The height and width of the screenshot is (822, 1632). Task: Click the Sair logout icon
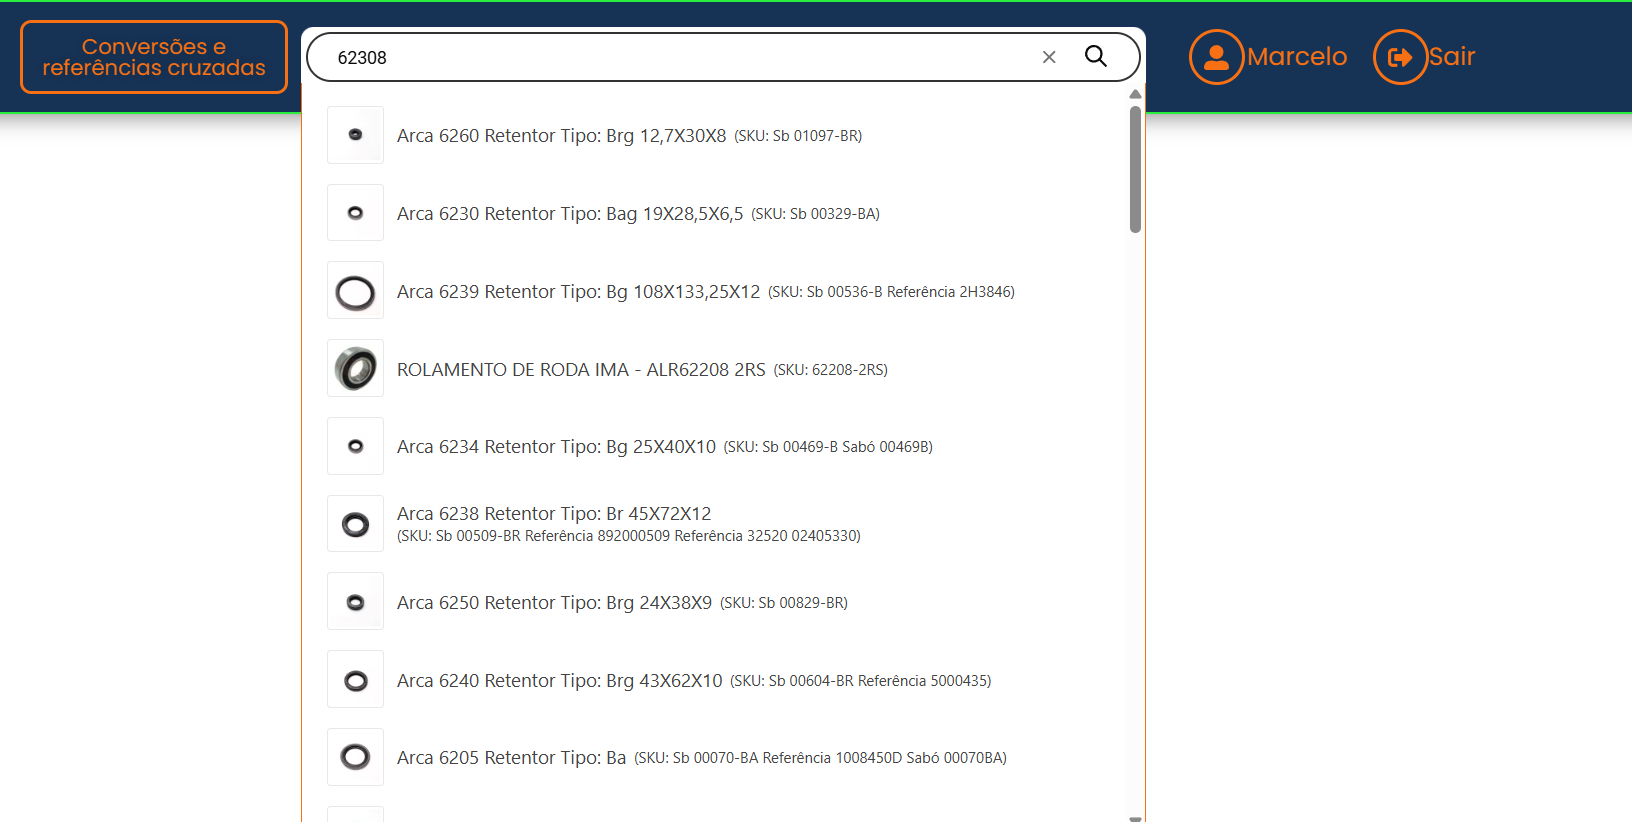coord(1400,57)
